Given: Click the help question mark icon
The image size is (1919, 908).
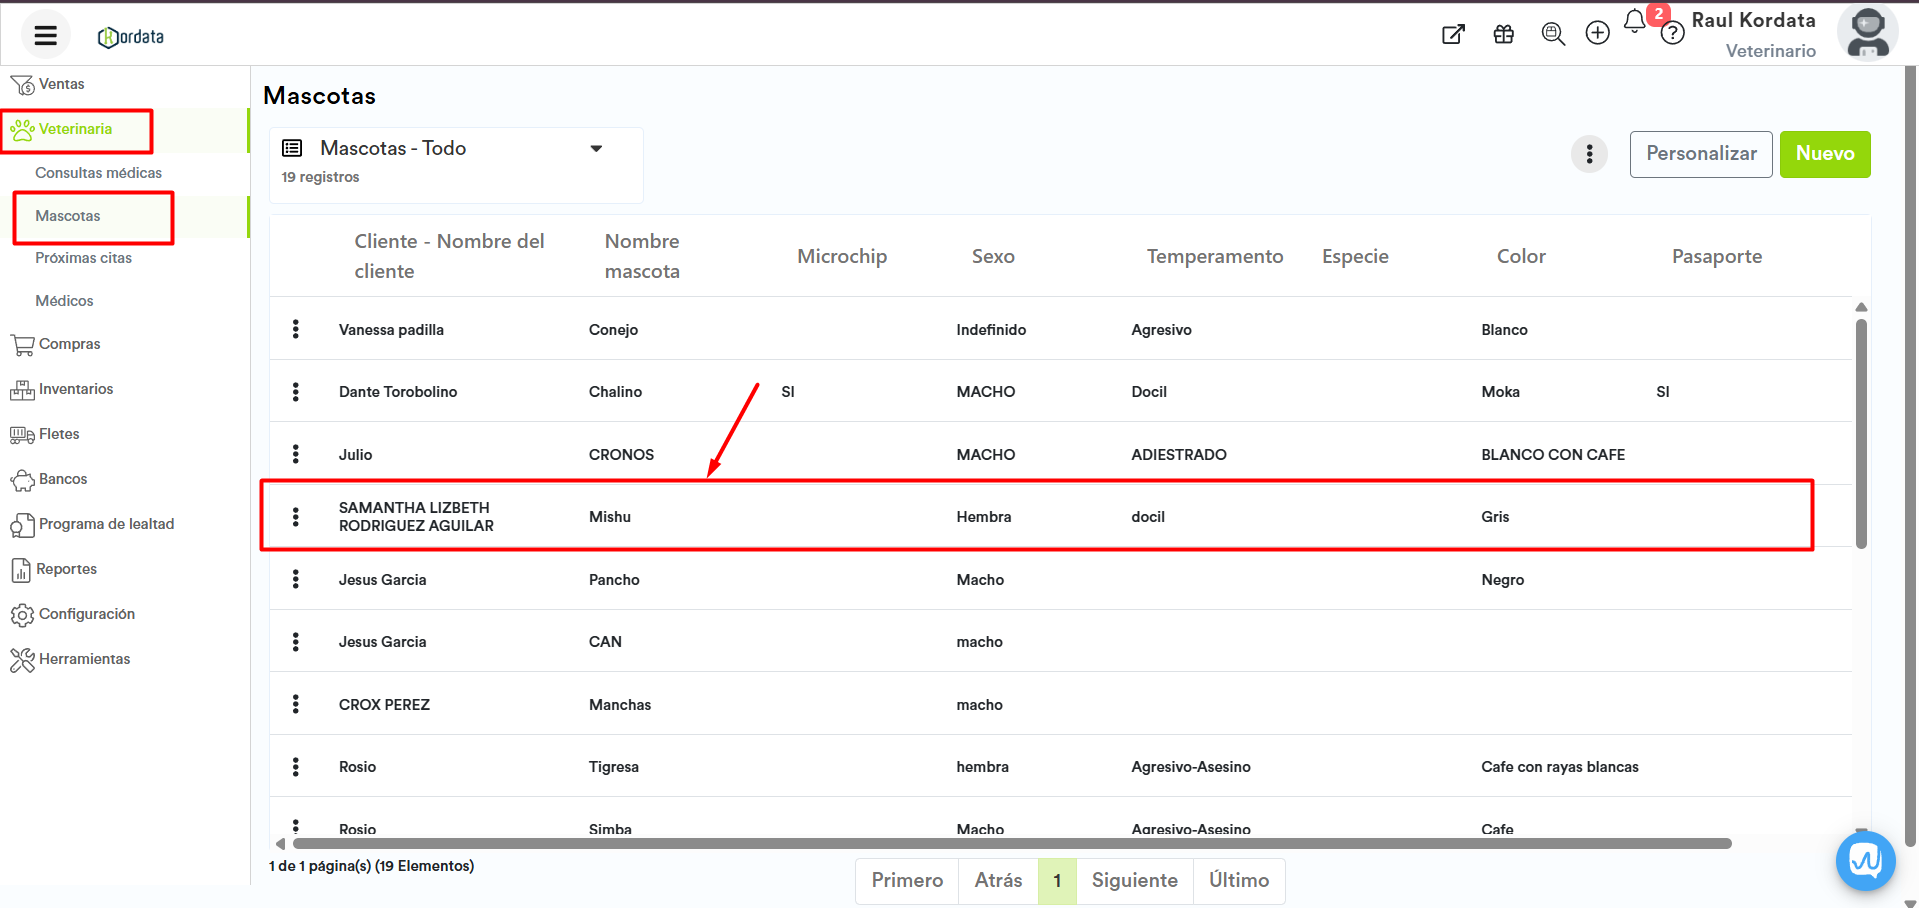Looking at the screenshot, I should tap(1672, 35).
